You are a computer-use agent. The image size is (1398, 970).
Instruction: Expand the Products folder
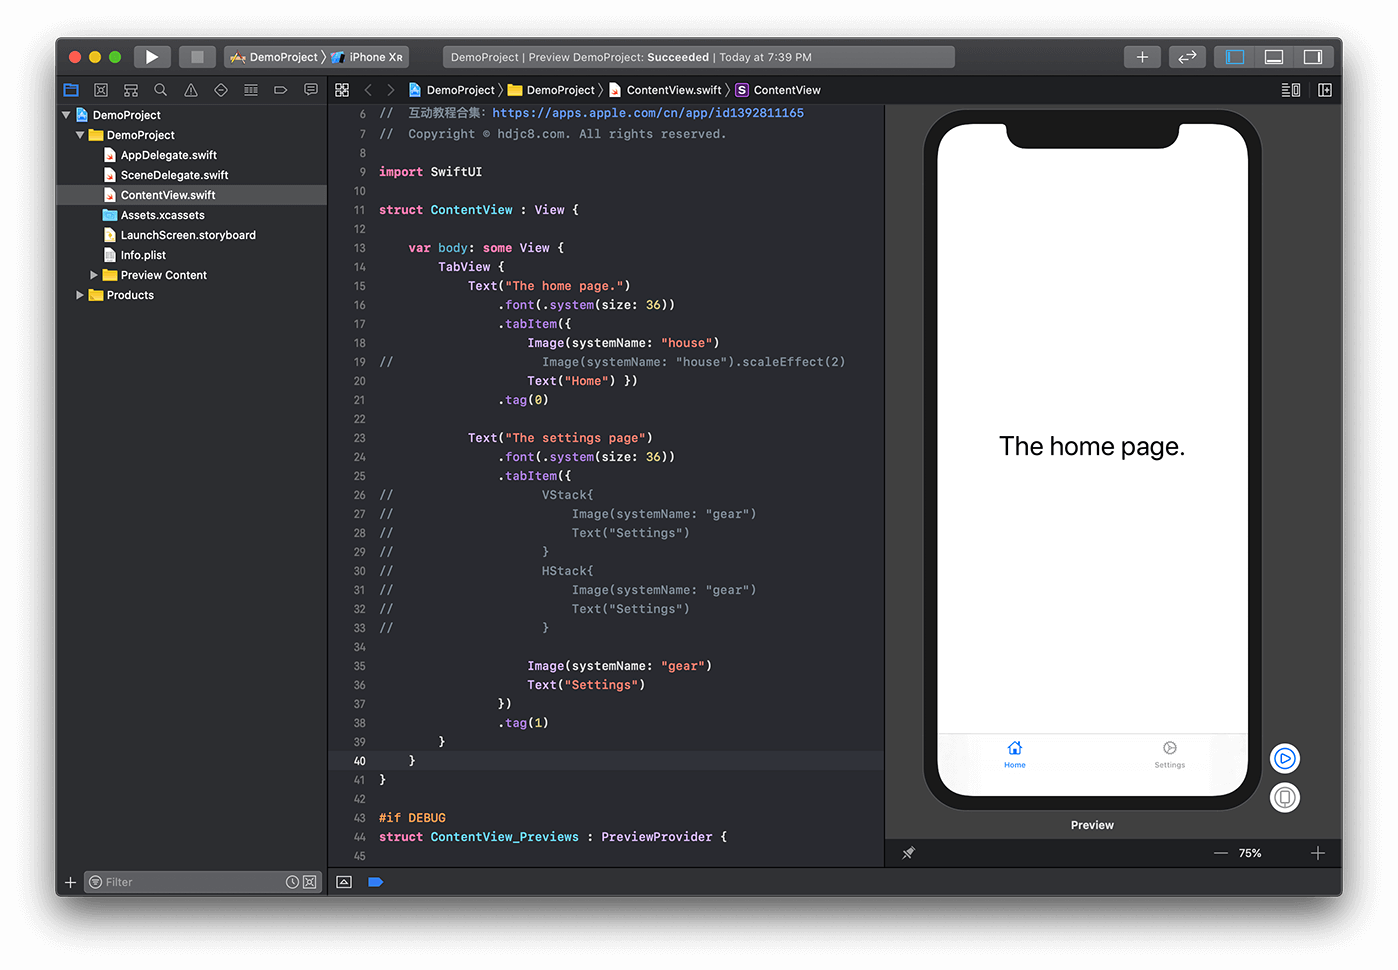point(80,295)
